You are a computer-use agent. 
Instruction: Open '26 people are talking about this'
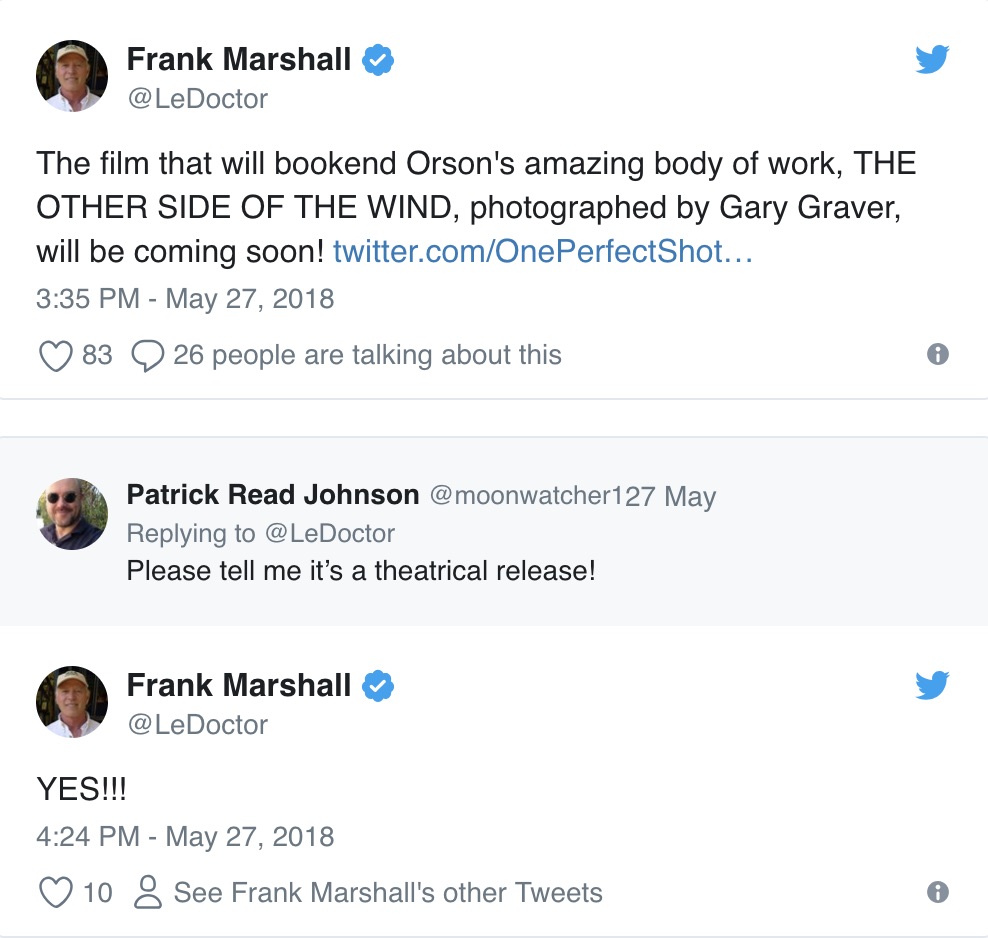[367, 355]
